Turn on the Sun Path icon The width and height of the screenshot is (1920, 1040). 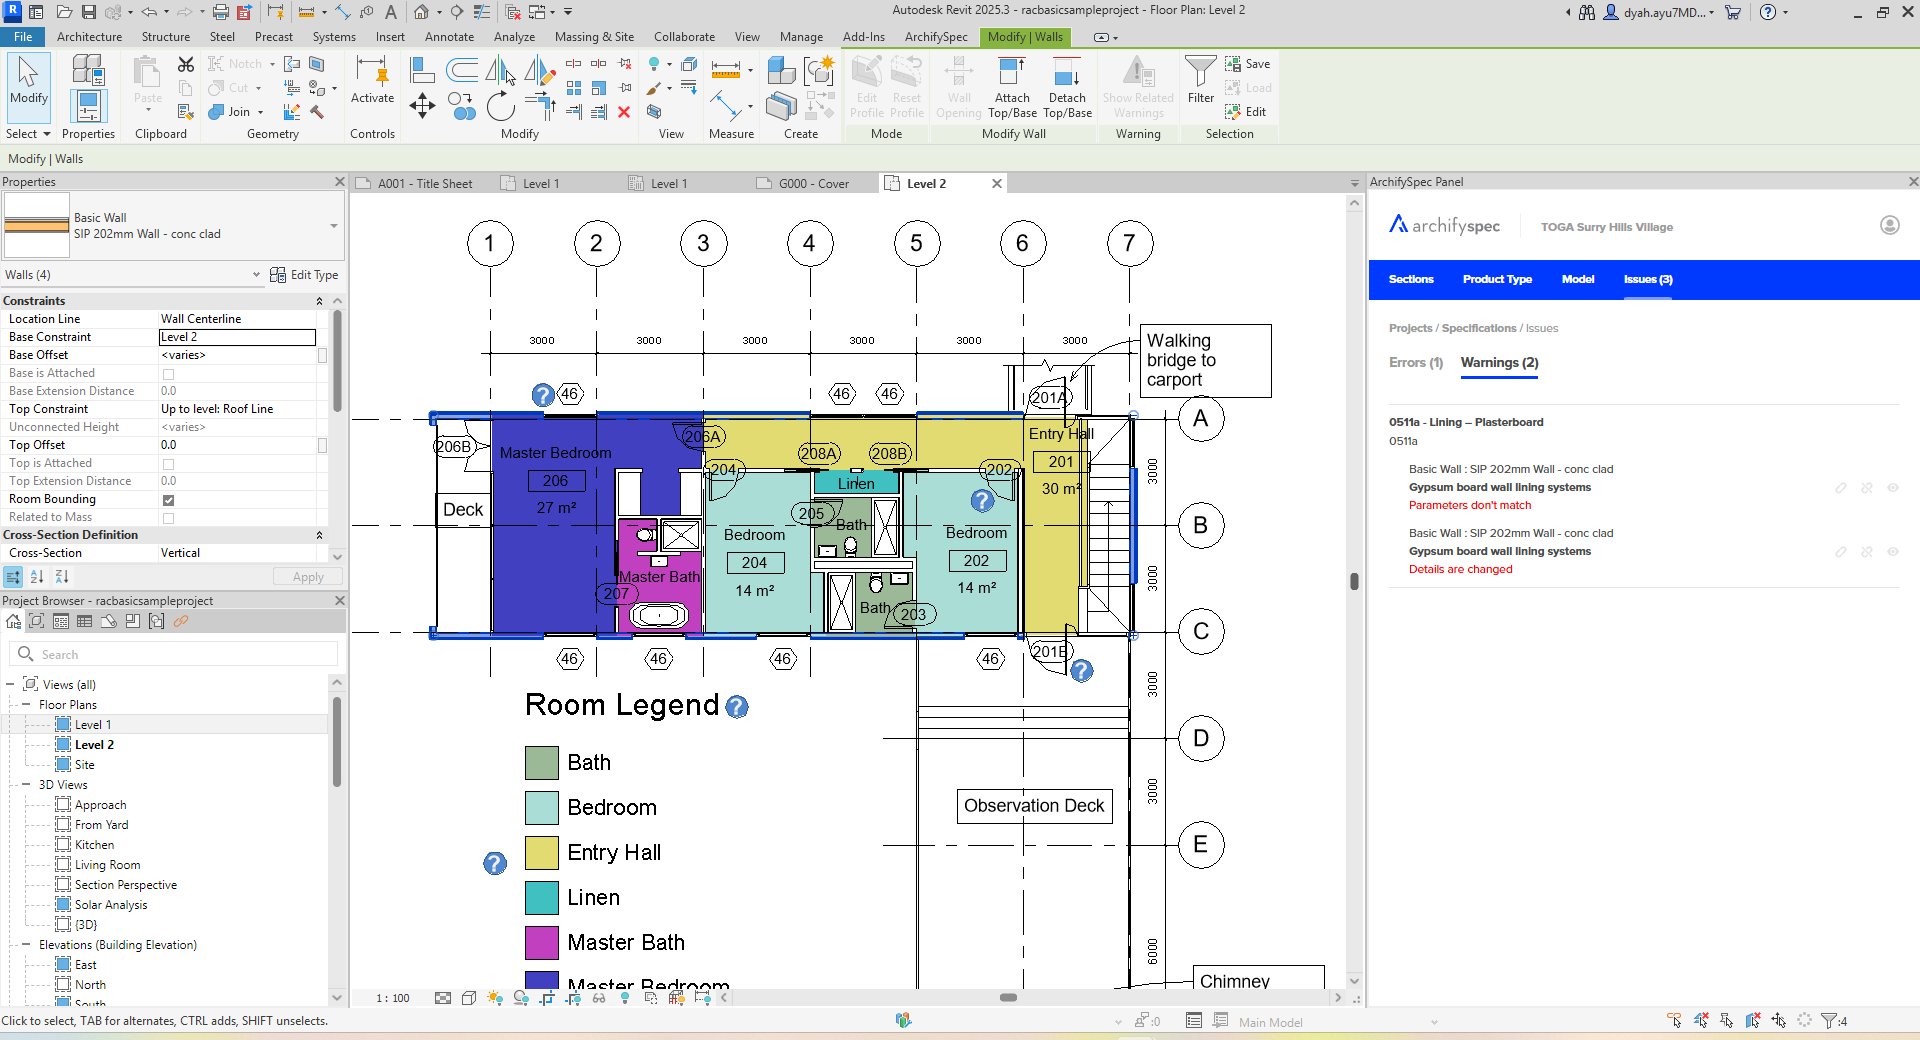[x=494, y=998]
